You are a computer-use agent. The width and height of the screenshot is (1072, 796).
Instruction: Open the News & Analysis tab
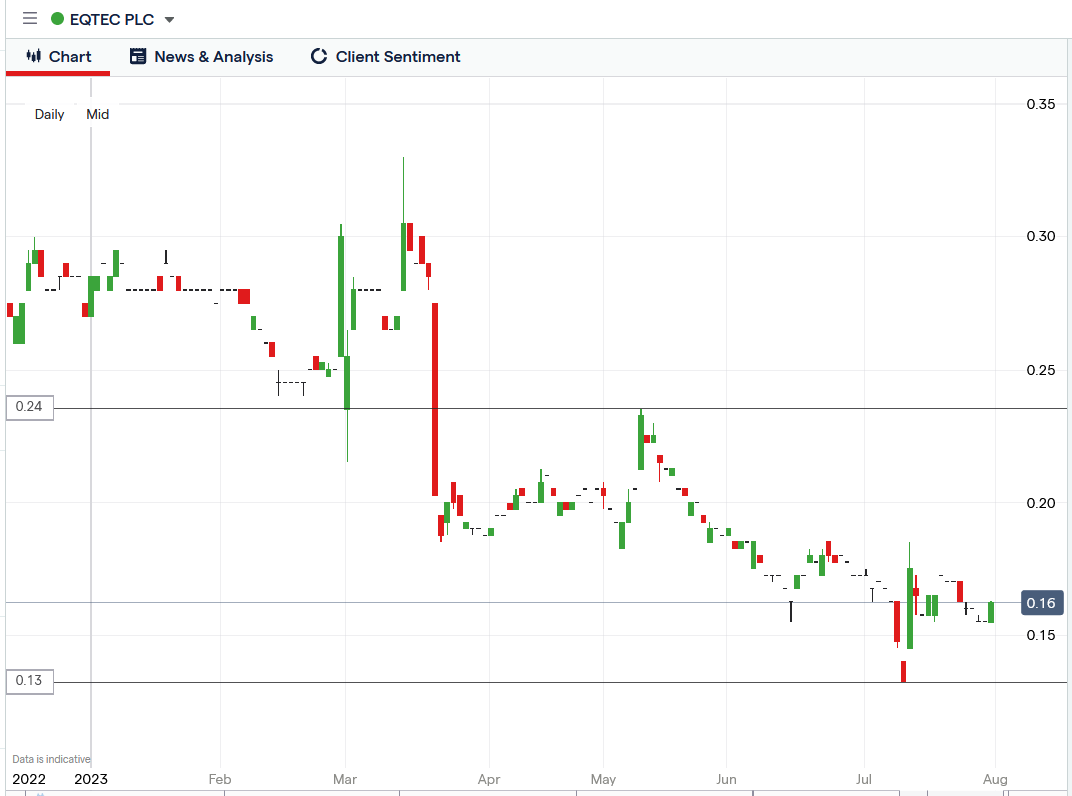(x=201, y=57)
